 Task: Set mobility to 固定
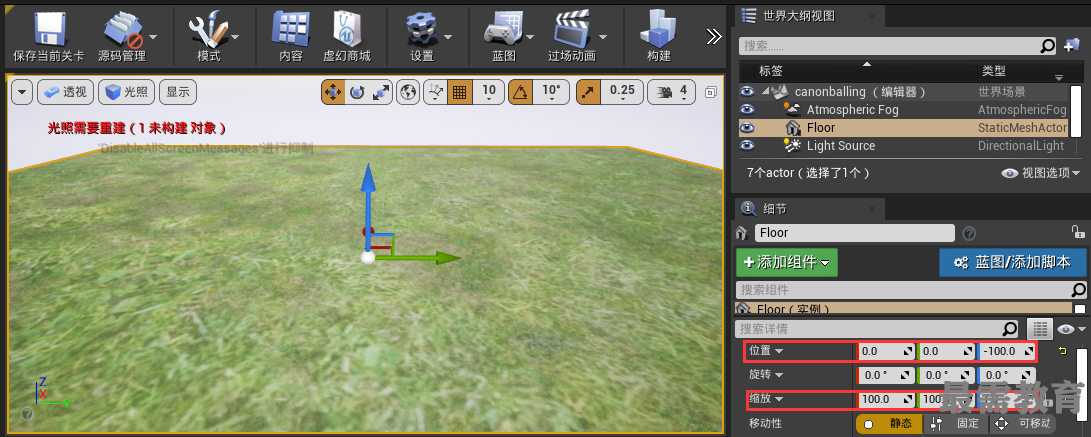[x=957, y=423]
